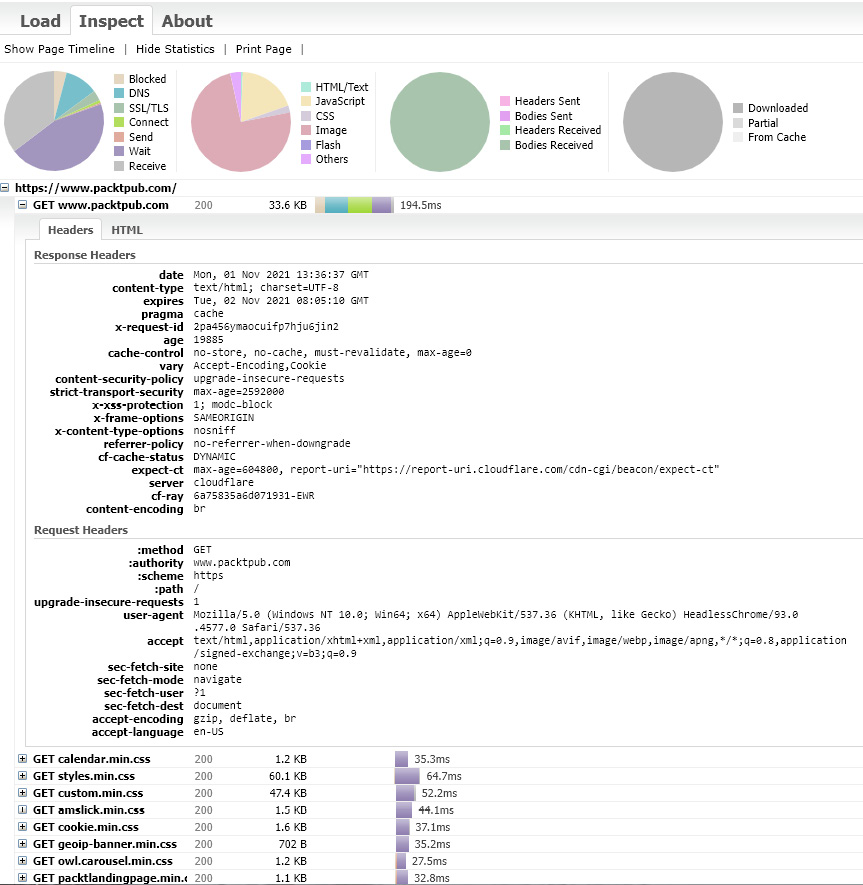
Task: Click the Headers Sent legend swatch
Action: (x=505, y=101)
